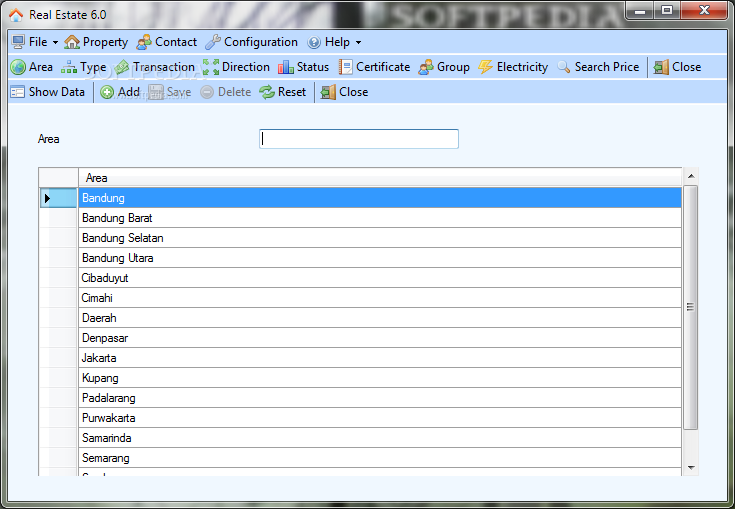Click the Reset button label
The width and height of the screenshot is (735, 509).
[292, 92]
